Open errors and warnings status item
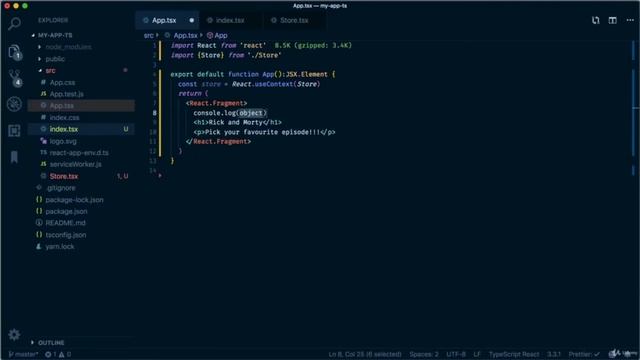 [58, 354]
